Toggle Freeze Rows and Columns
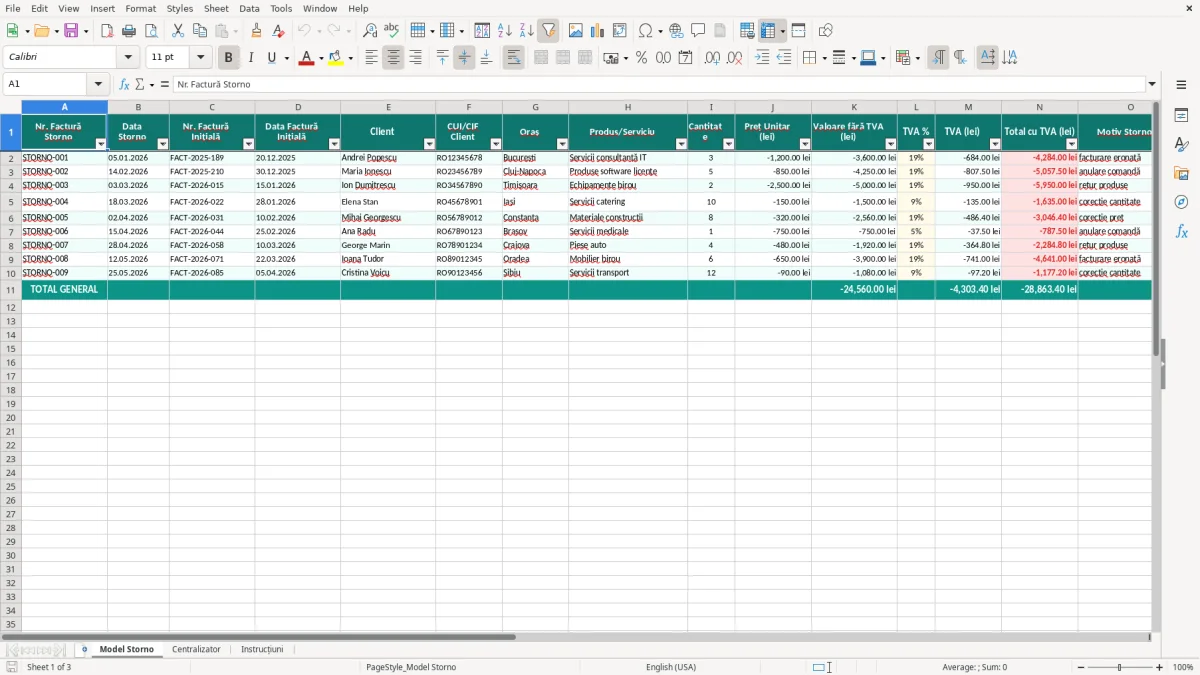The width and height of the screenshot is (1200, 675). pyautogui.click(x=768, y=31)
